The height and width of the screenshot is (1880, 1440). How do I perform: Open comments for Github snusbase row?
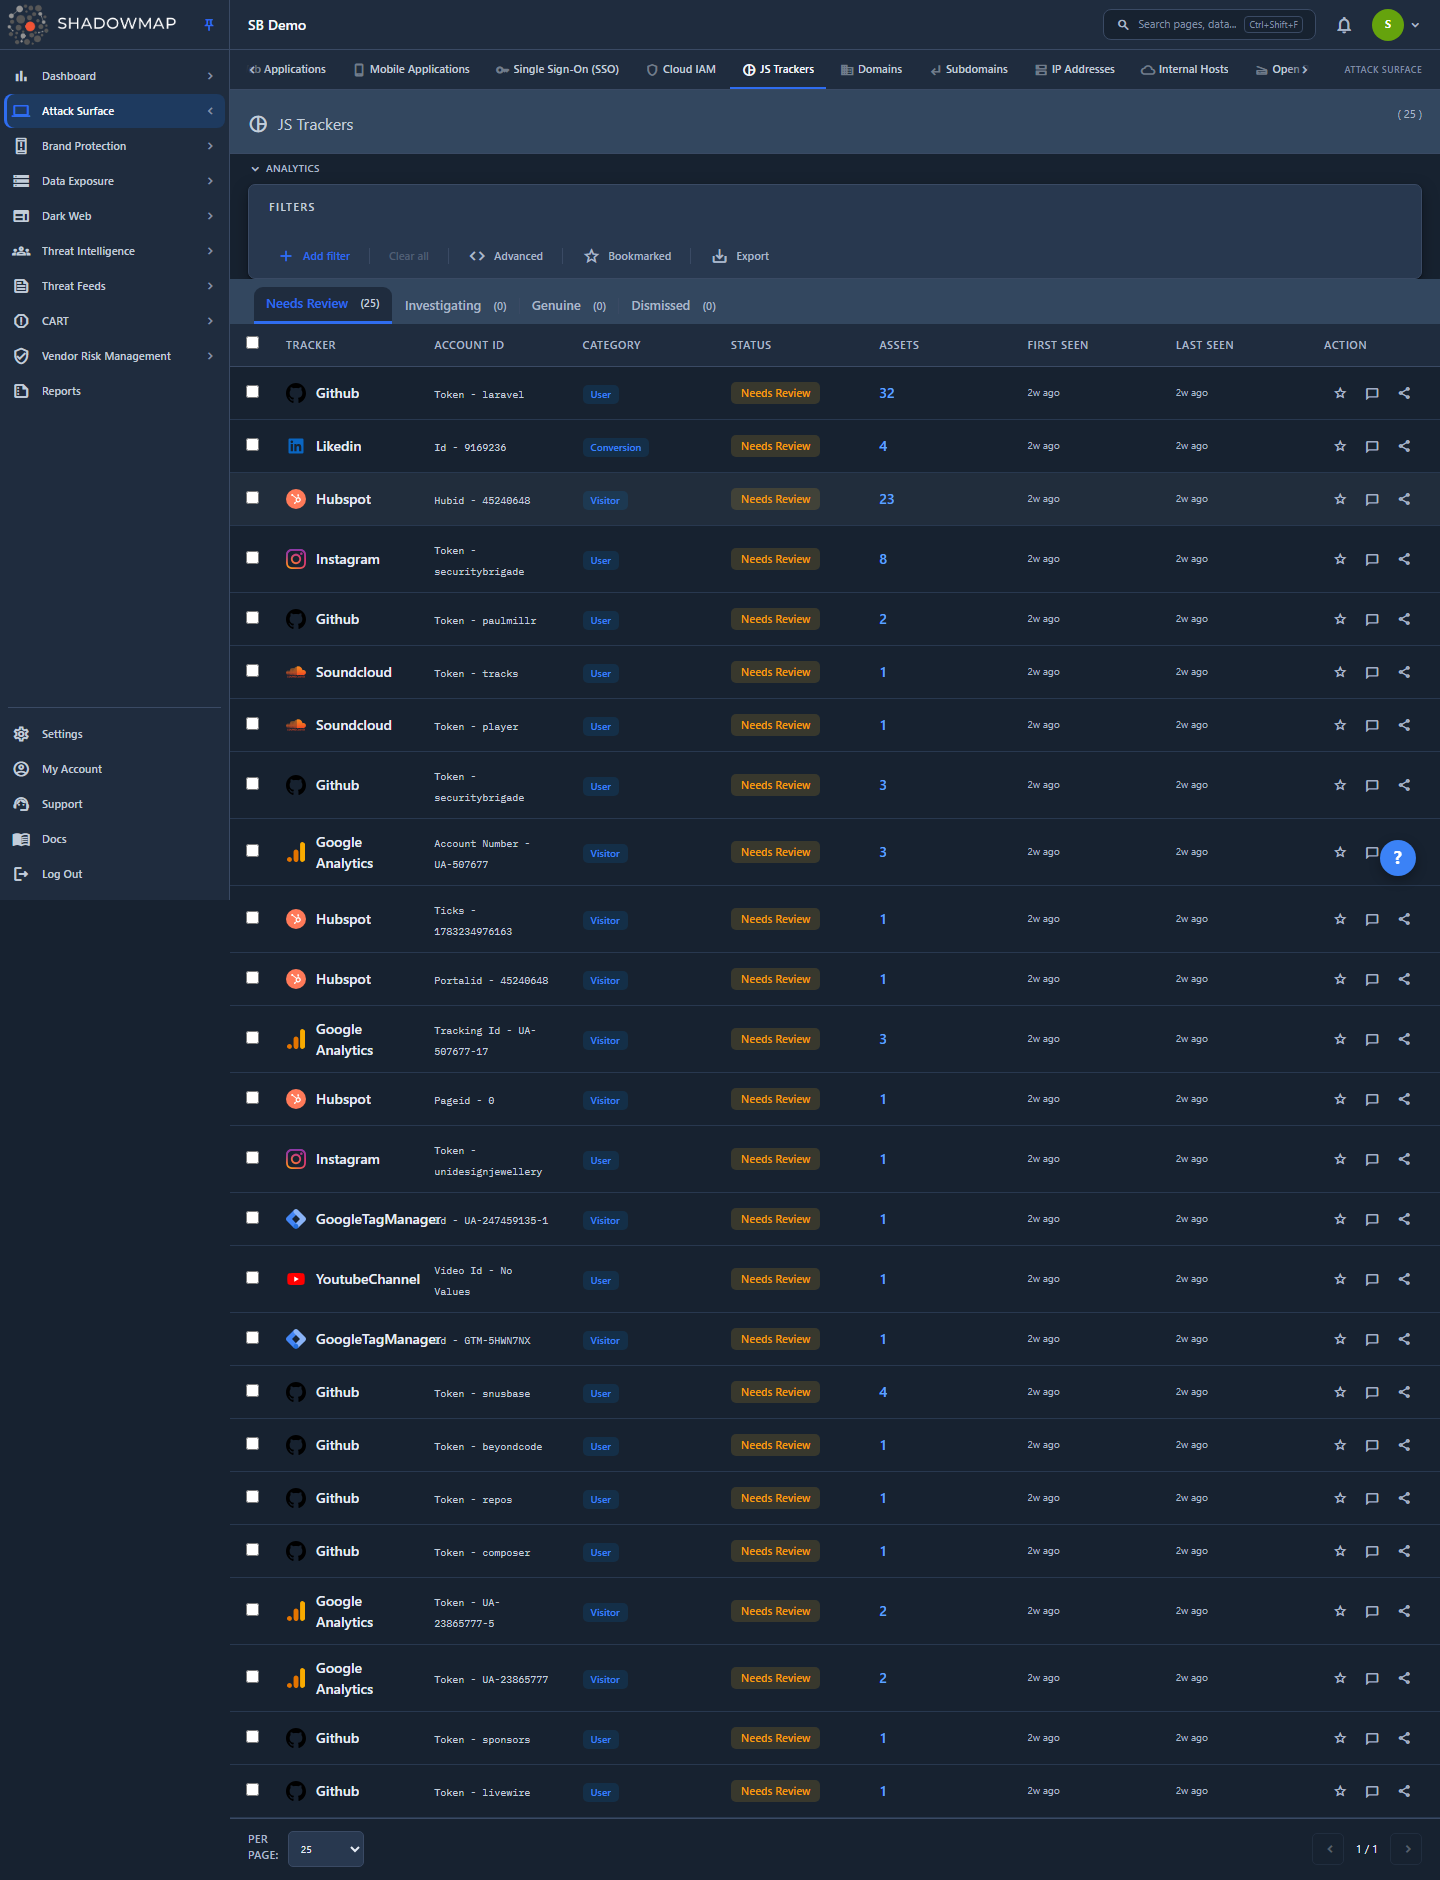tap(1372, 1392)
